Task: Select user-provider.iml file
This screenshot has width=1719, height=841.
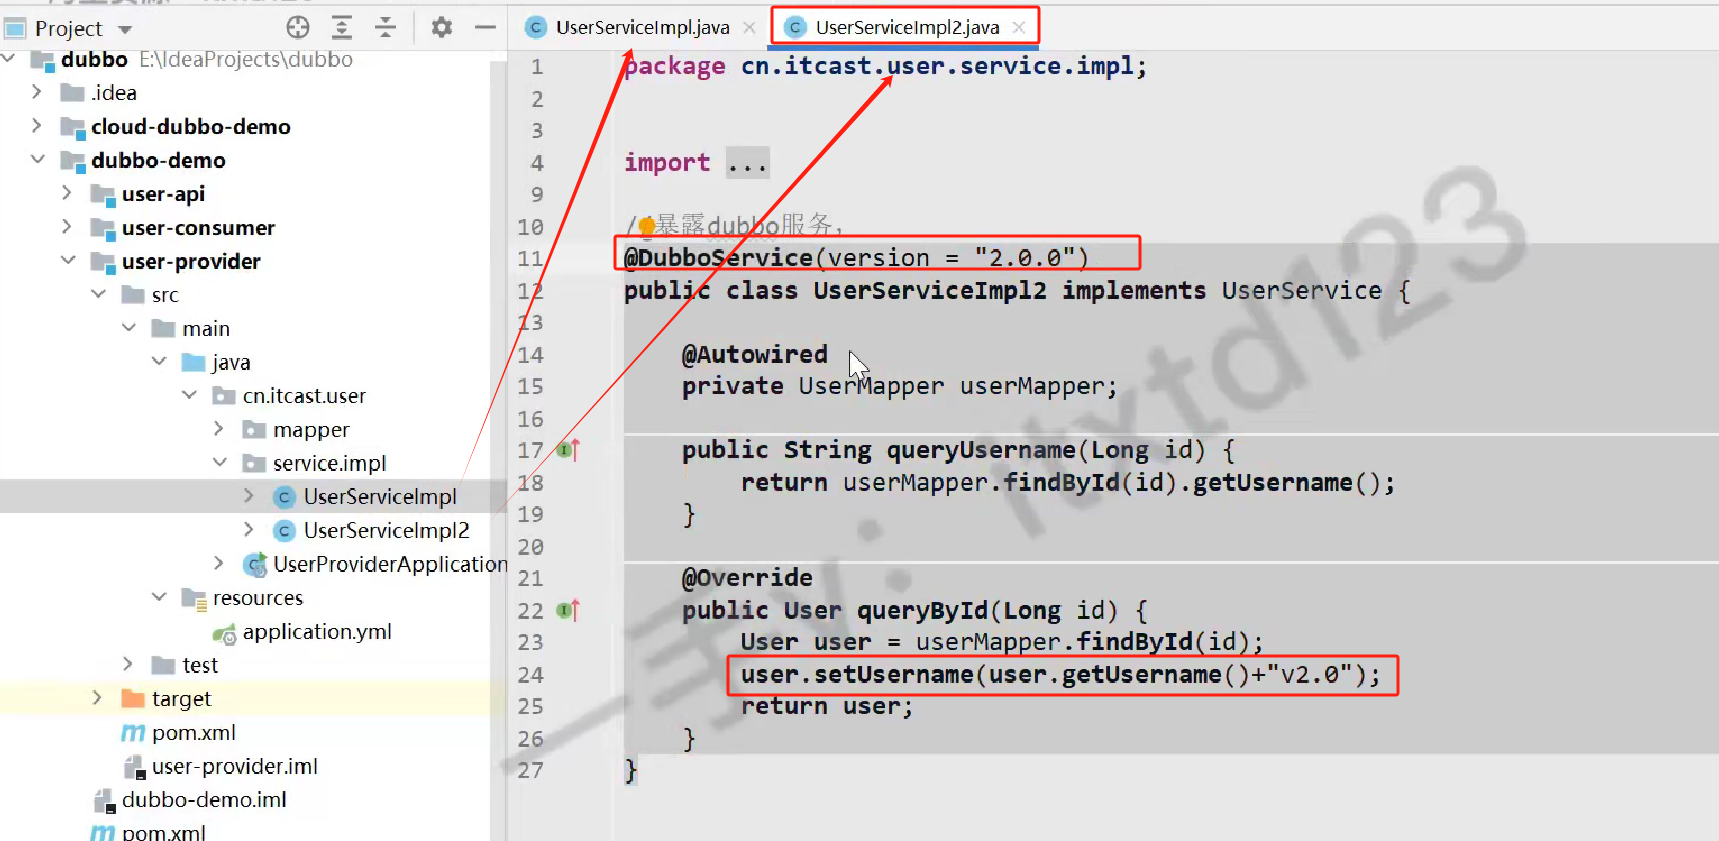Action: point(235,766)
